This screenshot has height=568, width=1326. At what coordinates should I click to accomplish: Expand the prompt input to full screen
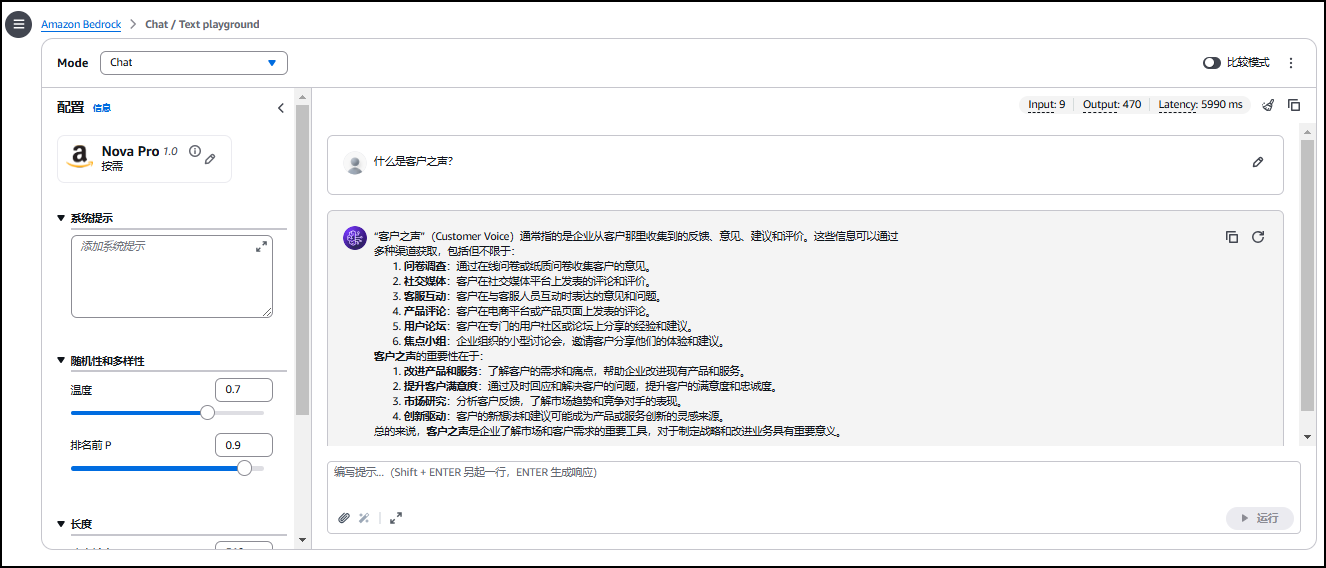(x=396, y=518)
